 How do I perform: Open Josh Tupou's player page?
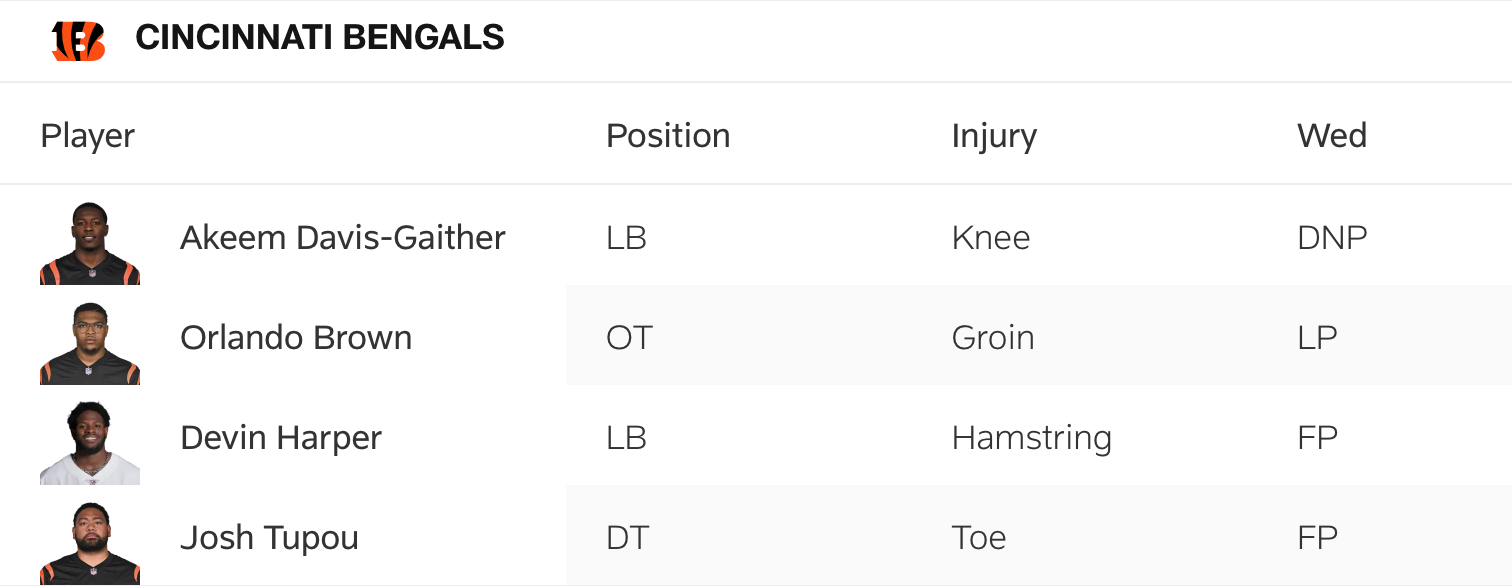269,538
